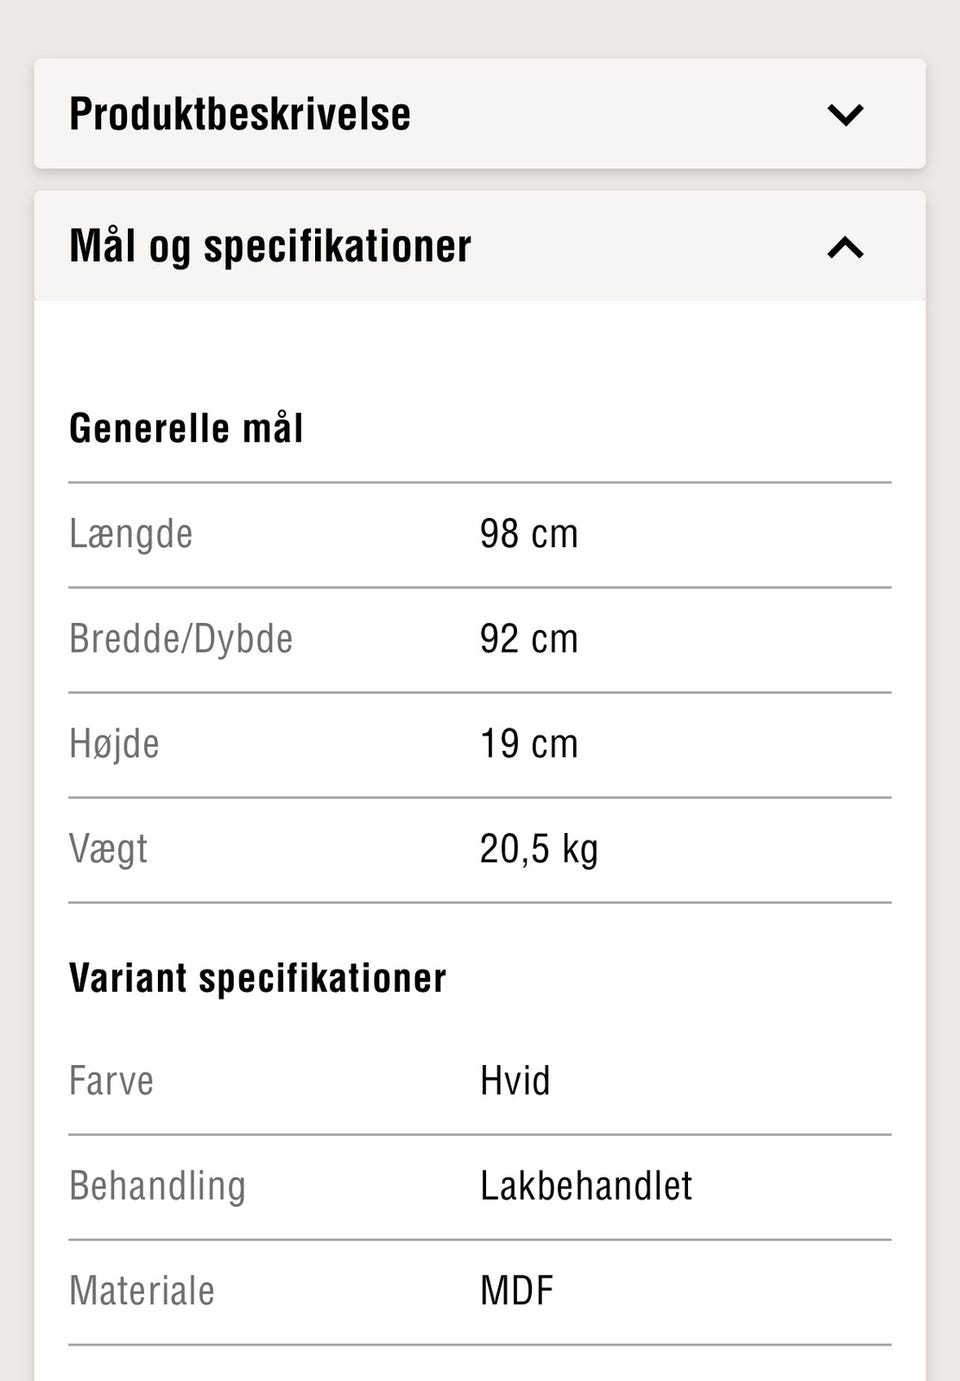Collapse Mål og specifikationer with the up chevron
Viewport: 960px width, 1381px height.
(x=845, y=247)
